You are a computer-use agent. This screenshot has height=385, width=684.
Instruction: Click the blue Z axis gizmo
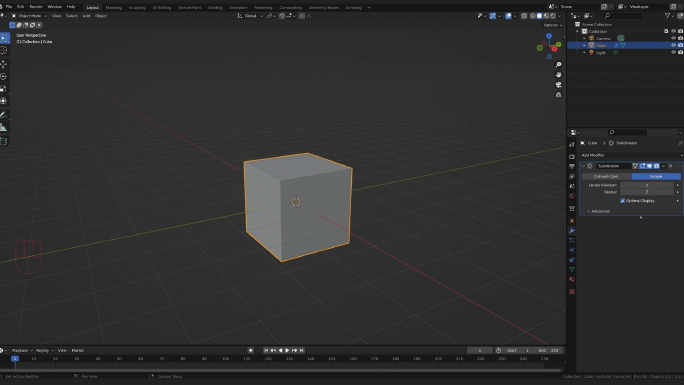point(549,36)
